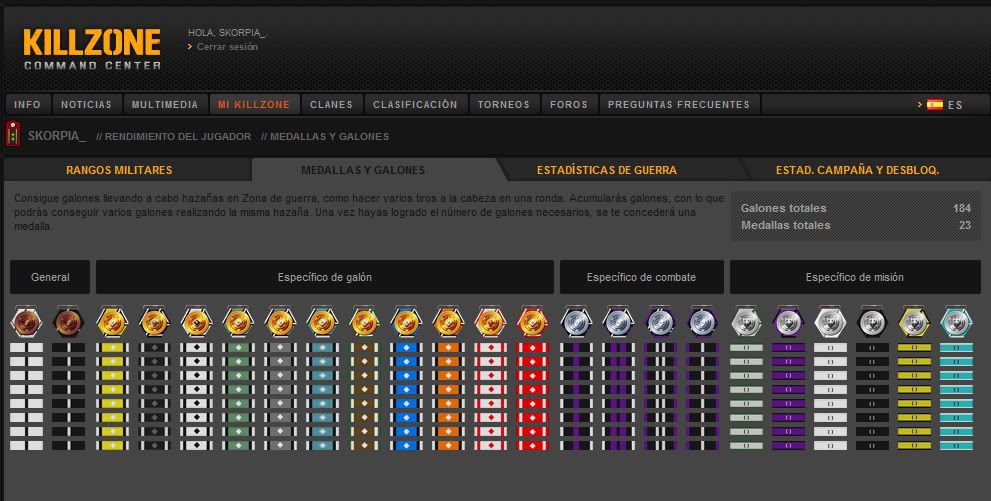Click the silver medal with yellow hexagon border
The image size is (991, 501).
coord(914,322)
